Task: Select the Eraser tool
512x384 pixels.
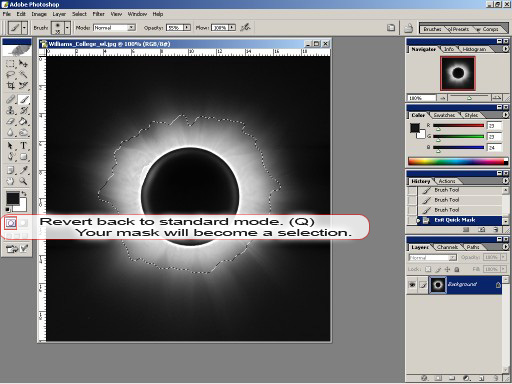Action: (x=10, y=121)
